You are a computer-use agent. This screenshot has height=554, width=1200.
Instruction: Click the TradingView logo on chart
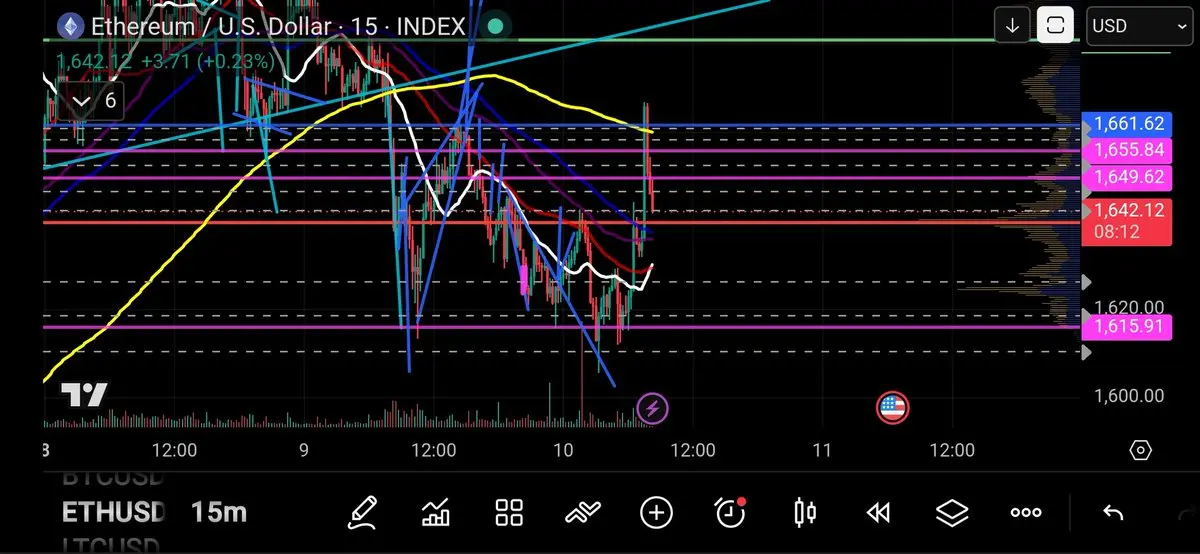coord(84,394)
